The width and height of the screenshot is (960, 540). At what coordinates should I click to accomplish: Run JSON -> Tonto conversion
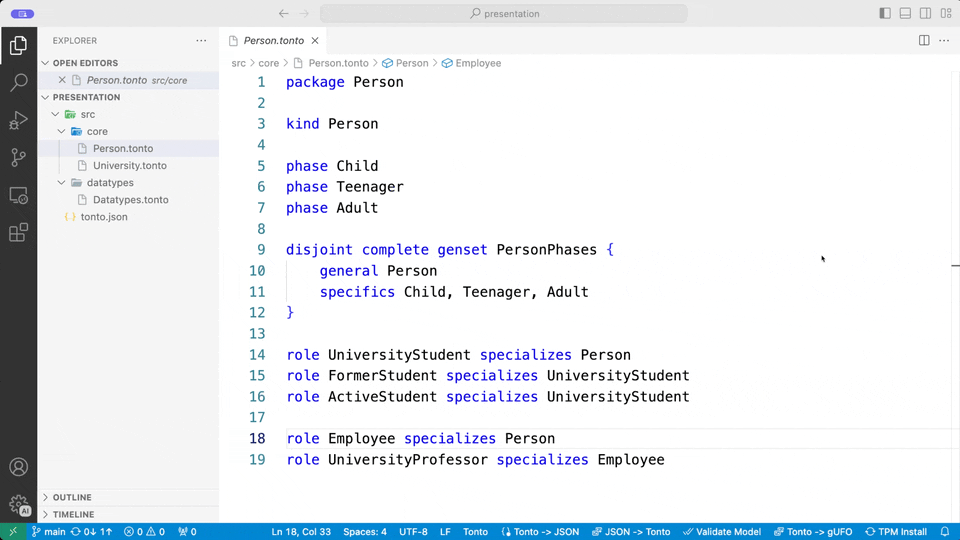click(631, 531)
